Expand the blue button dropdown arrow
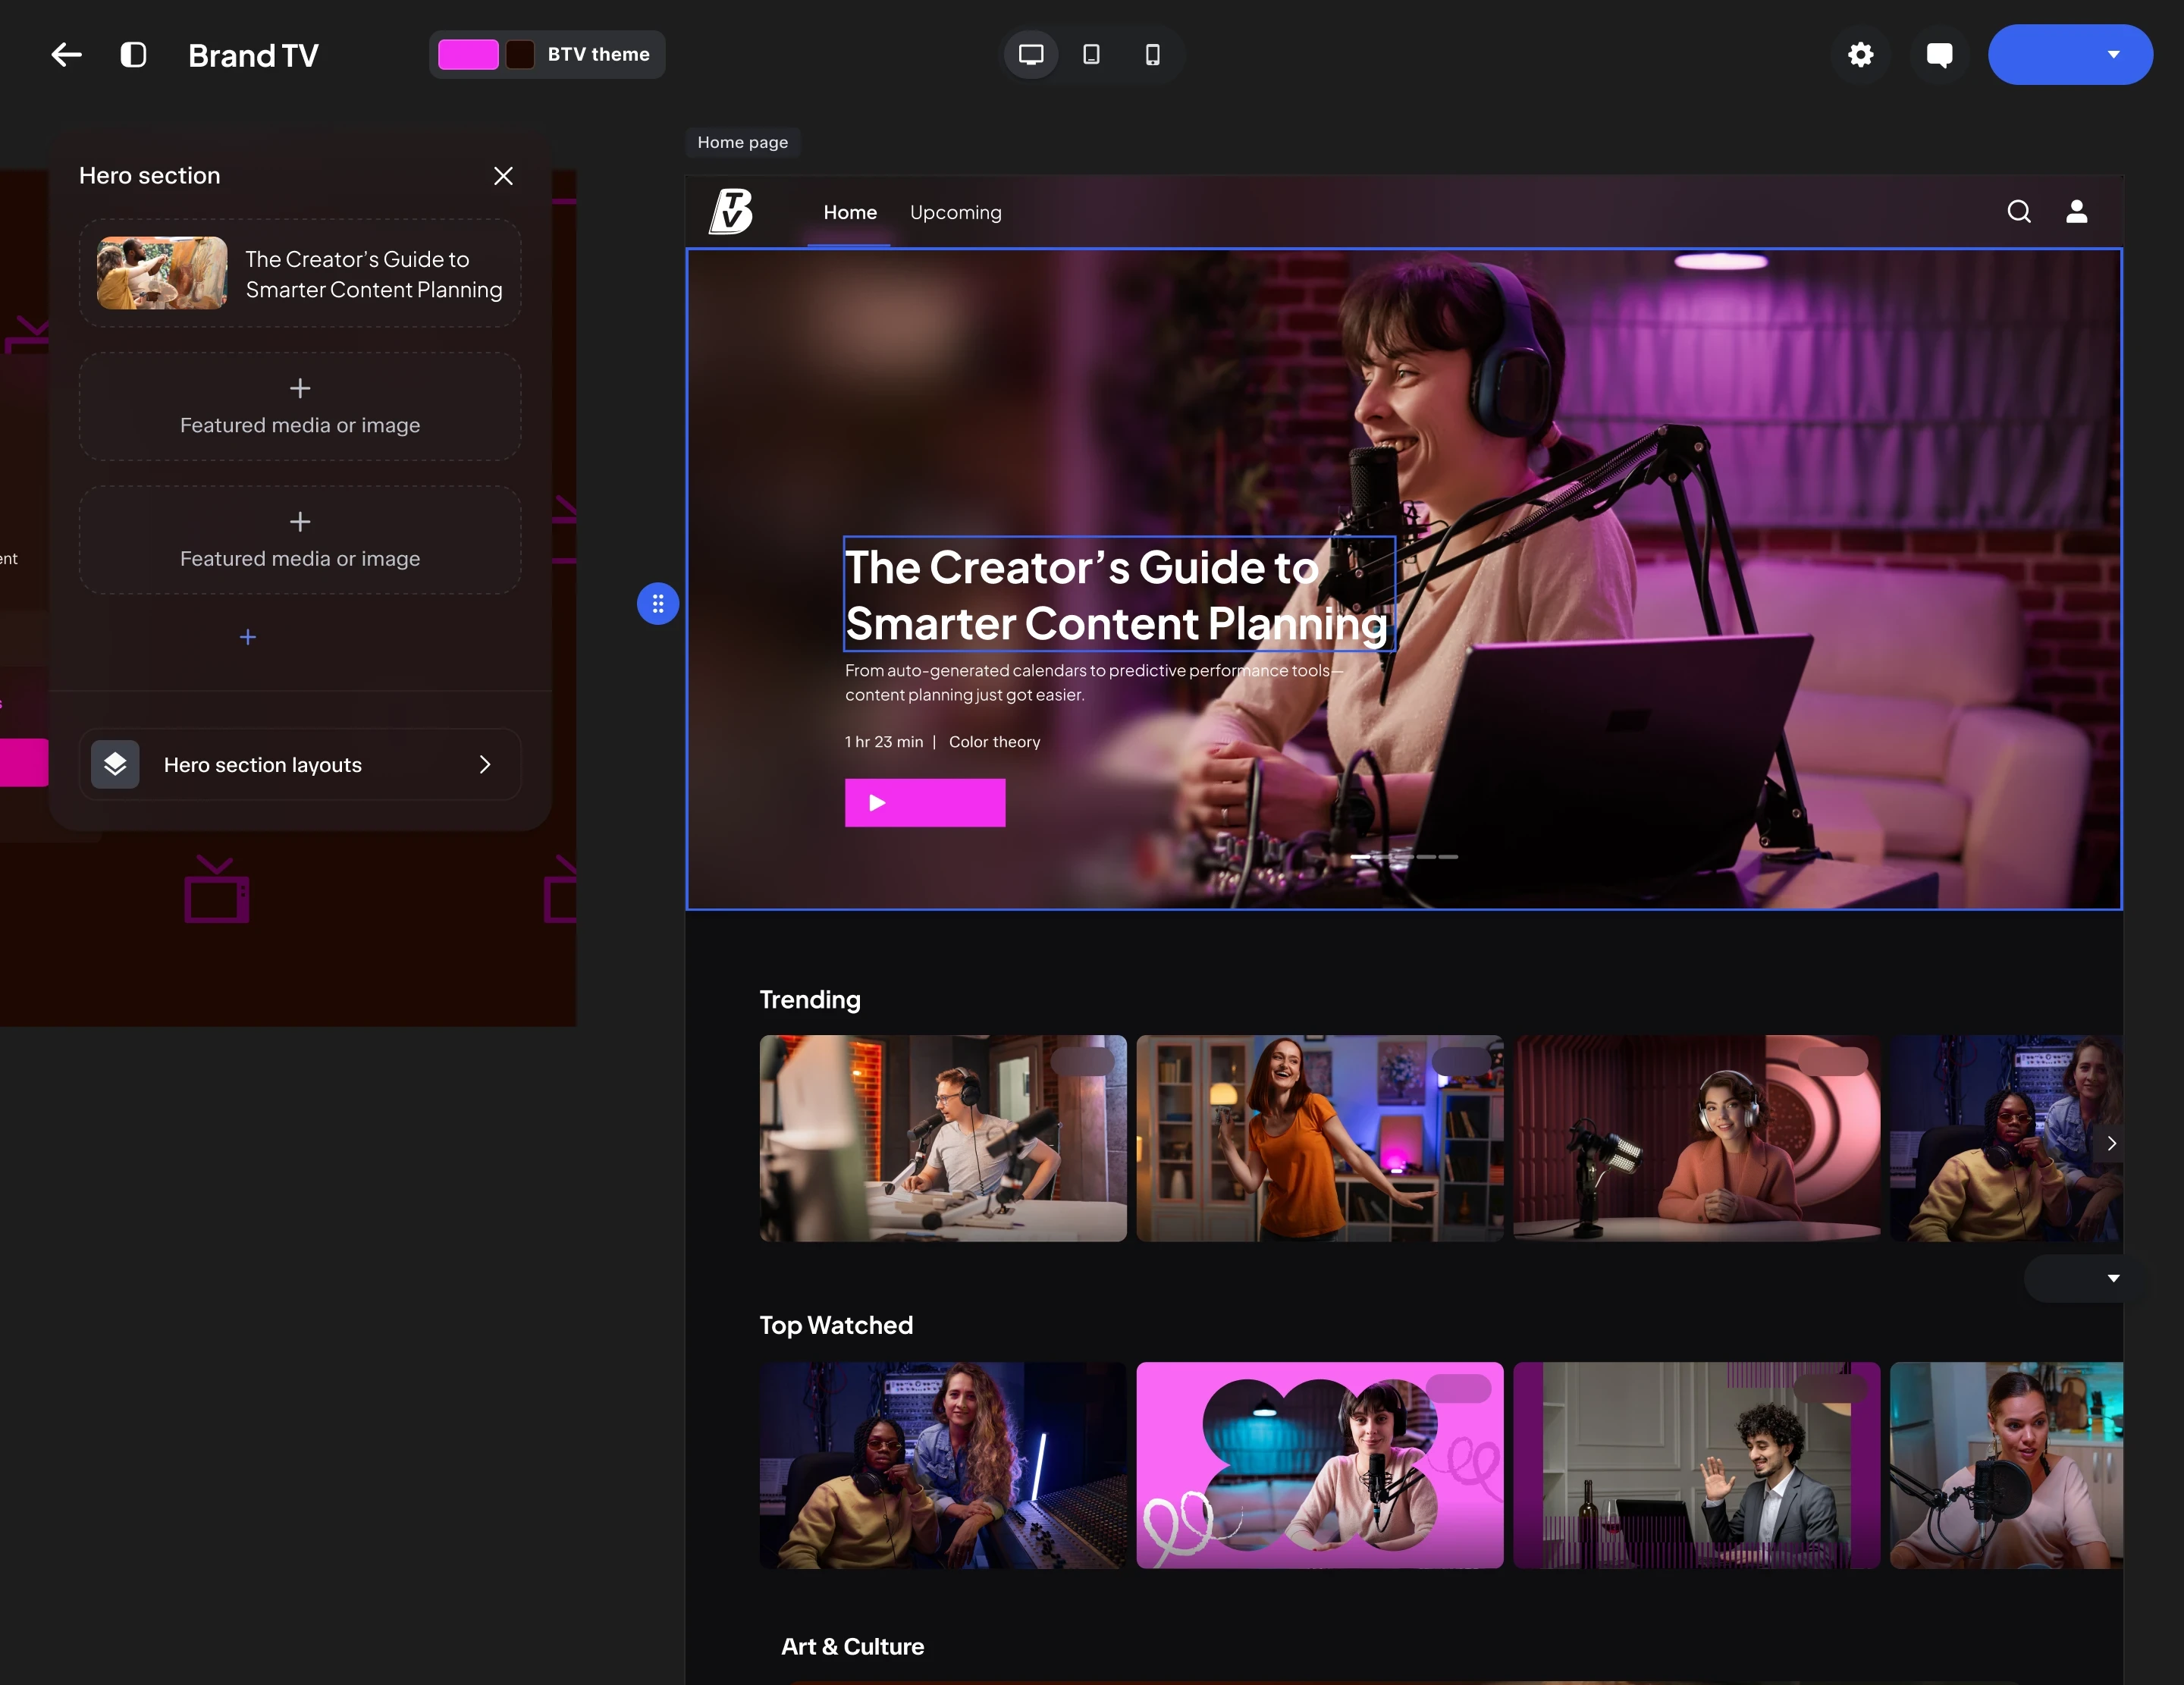This screenshot has width=2184, height=1685. coord(2113,55)
